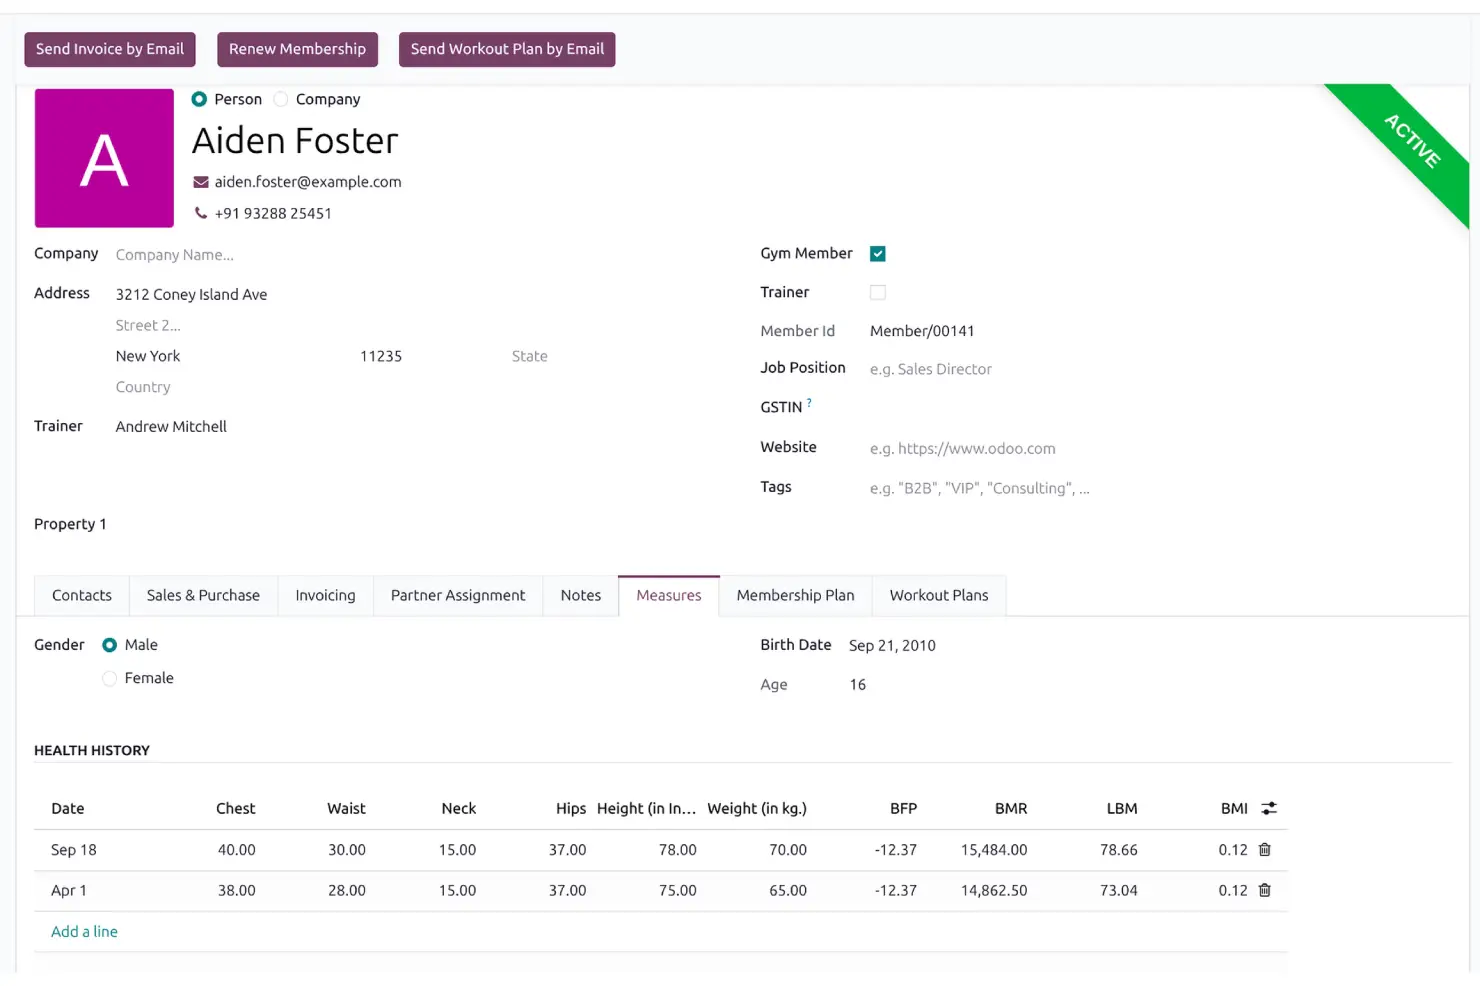Viewport: 1480px width, 986px height.
Task: Click weight value 65.00 in Apr 1 row
Action: 788,890
